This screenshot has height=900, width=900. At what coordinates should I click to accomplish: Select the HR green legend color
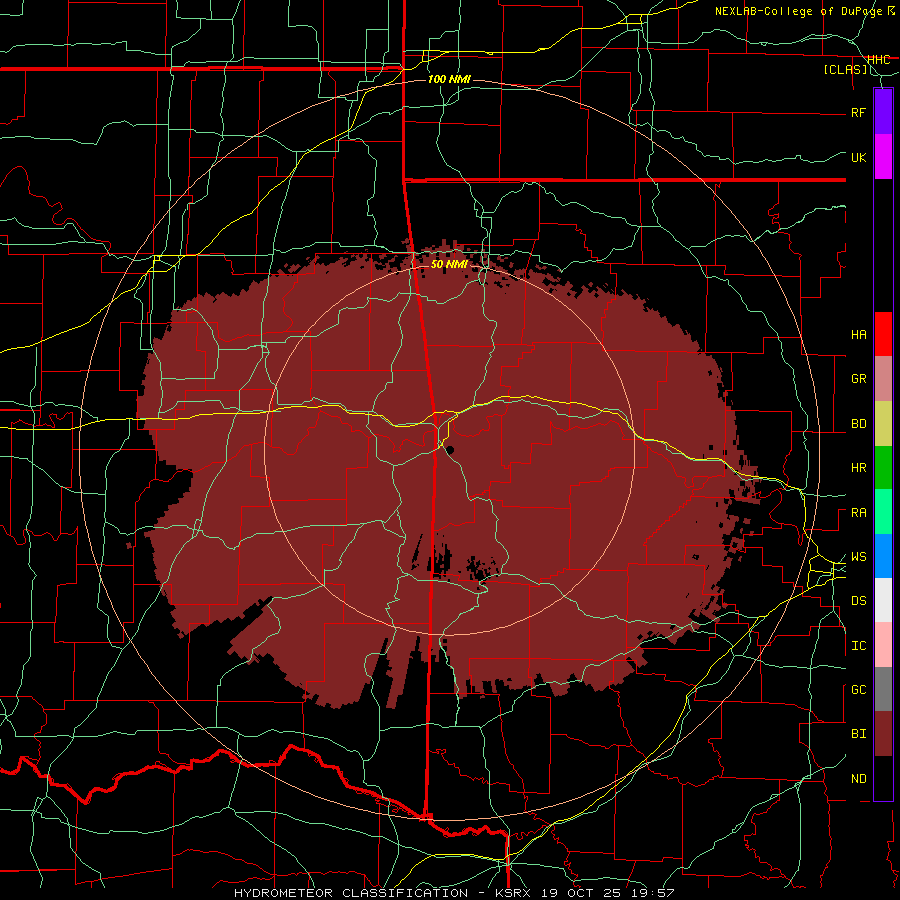click(x=883, y=468)
